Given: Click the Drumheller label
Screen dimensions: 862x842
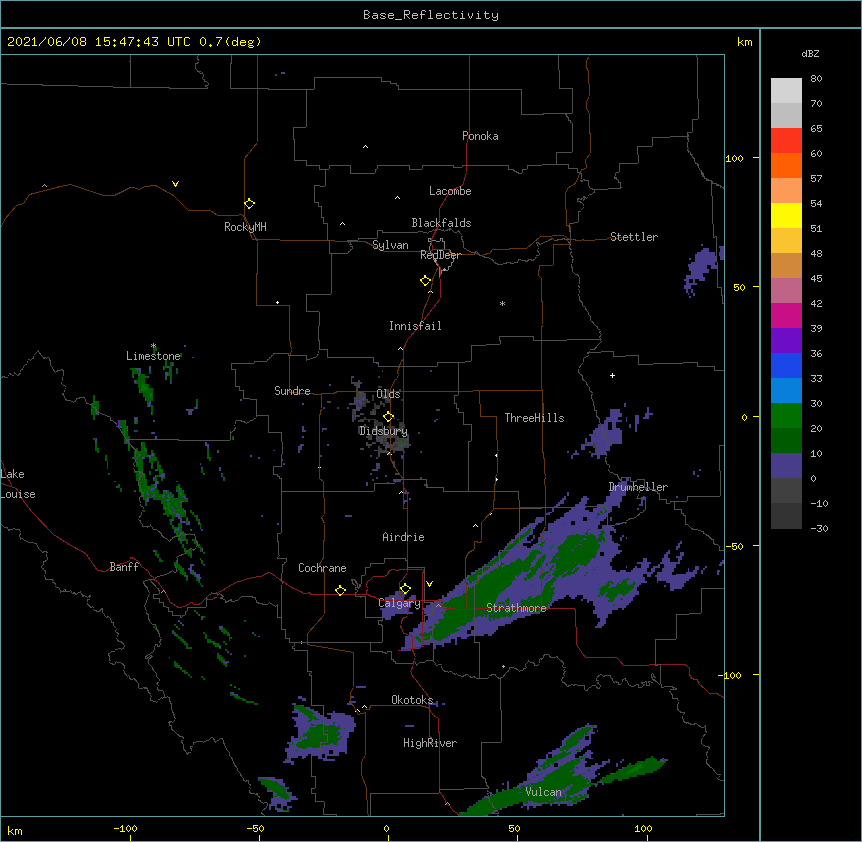Looking at the screenshot, I should tap(638, 487).
